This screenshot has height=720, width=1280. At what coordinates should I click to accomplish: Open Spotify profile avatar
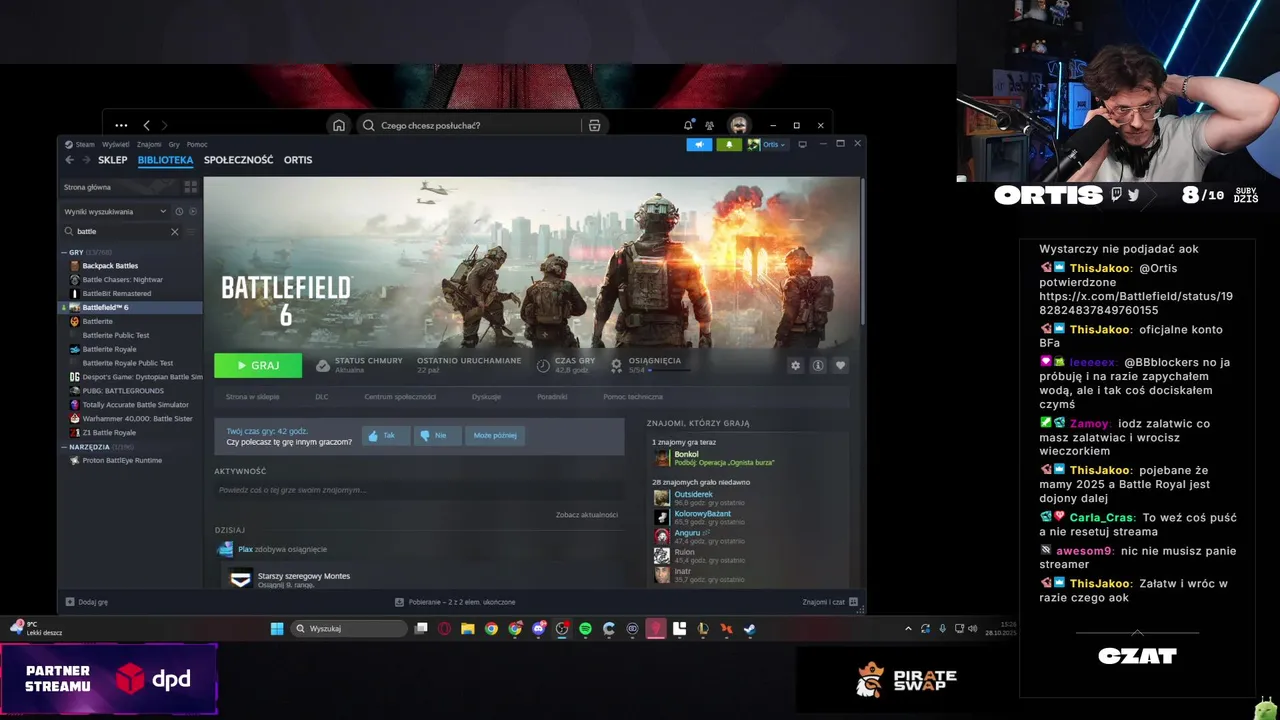coord(738,125)
